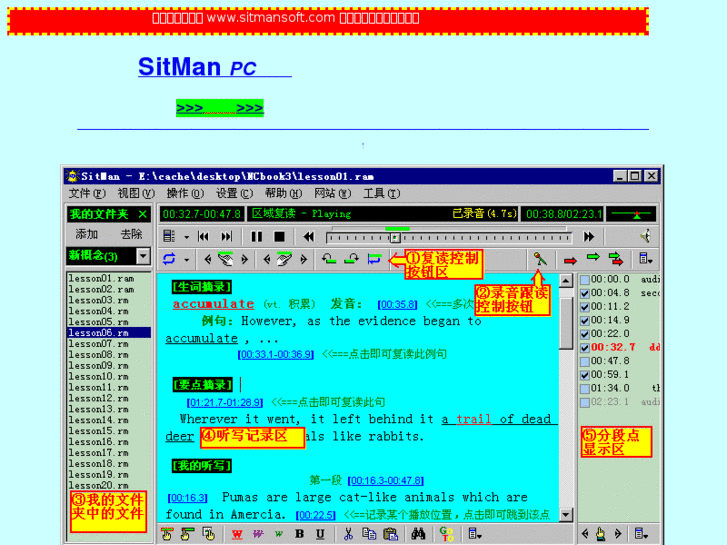
Task: Click the binoculars find icon
Action: 418,534
